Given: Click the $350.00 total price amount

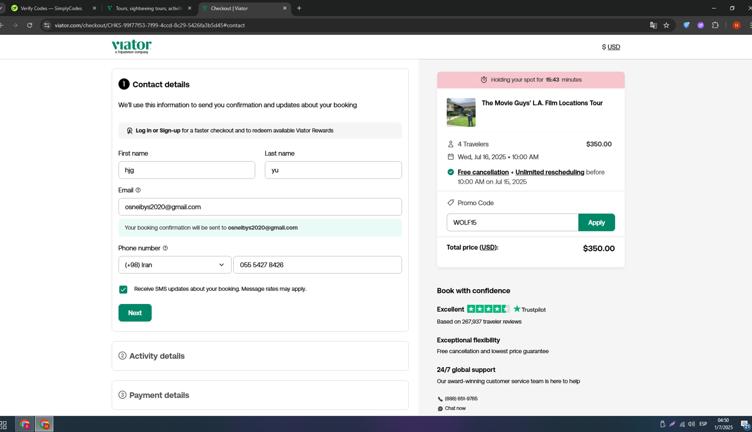Looking at the screenshot, I should (x=599, y=248).
